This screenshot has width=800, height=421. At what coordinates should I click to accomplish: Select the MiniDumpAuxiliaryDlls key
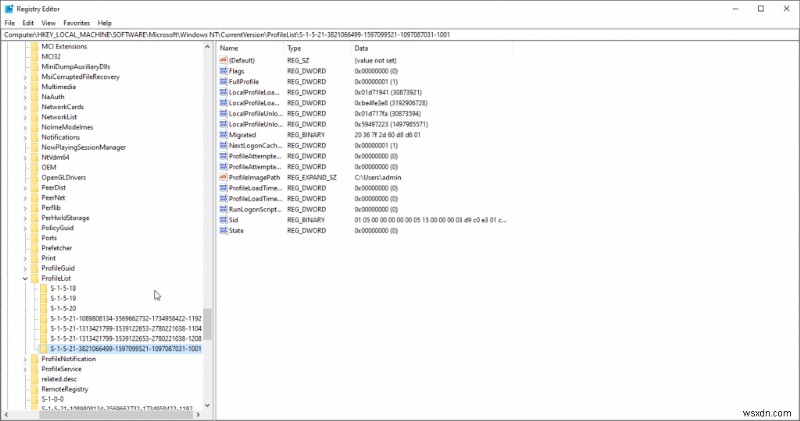[x=76, y=67]
